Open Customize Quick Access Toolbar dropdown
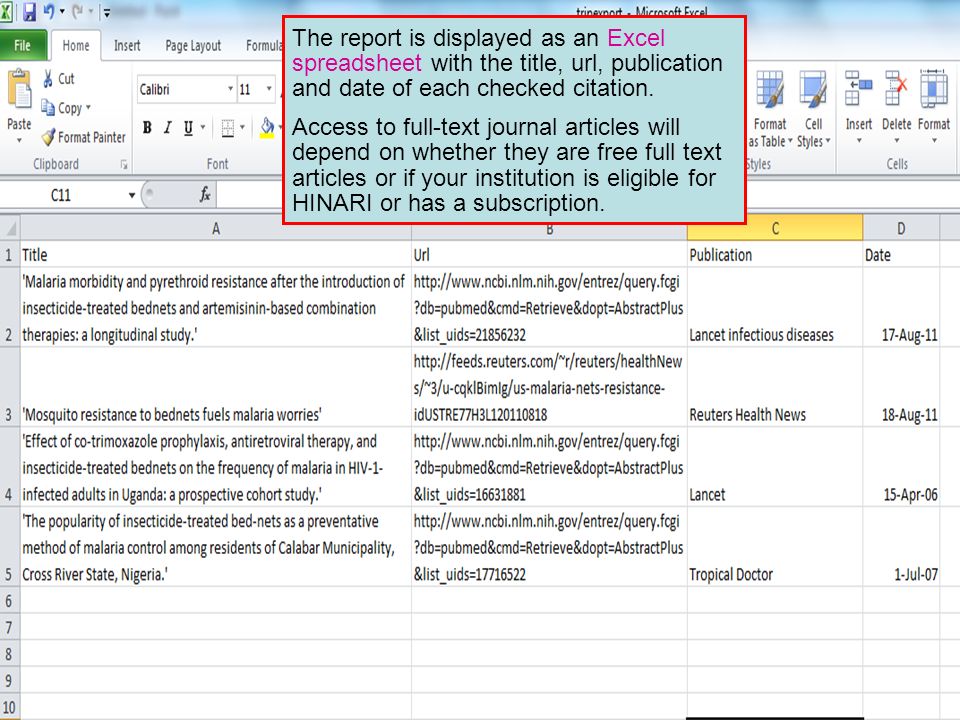Image resolution: width=960 pixels, height=720 pixels. point(107,12)
